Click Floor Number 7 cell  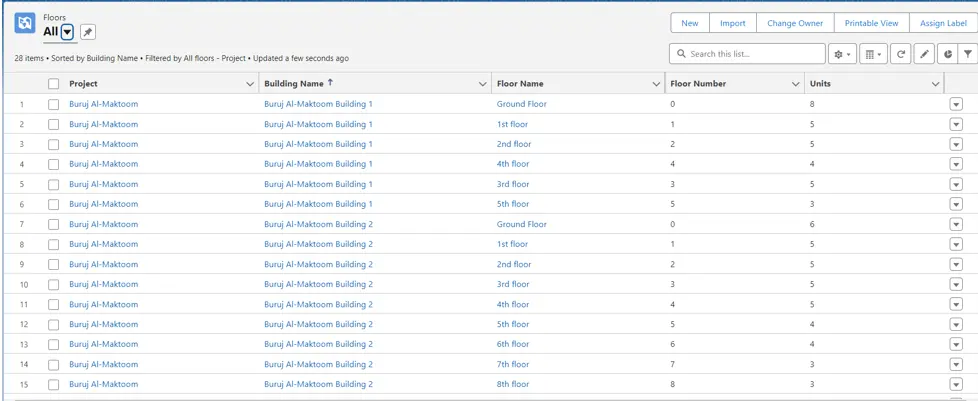(x=672, y=364)
